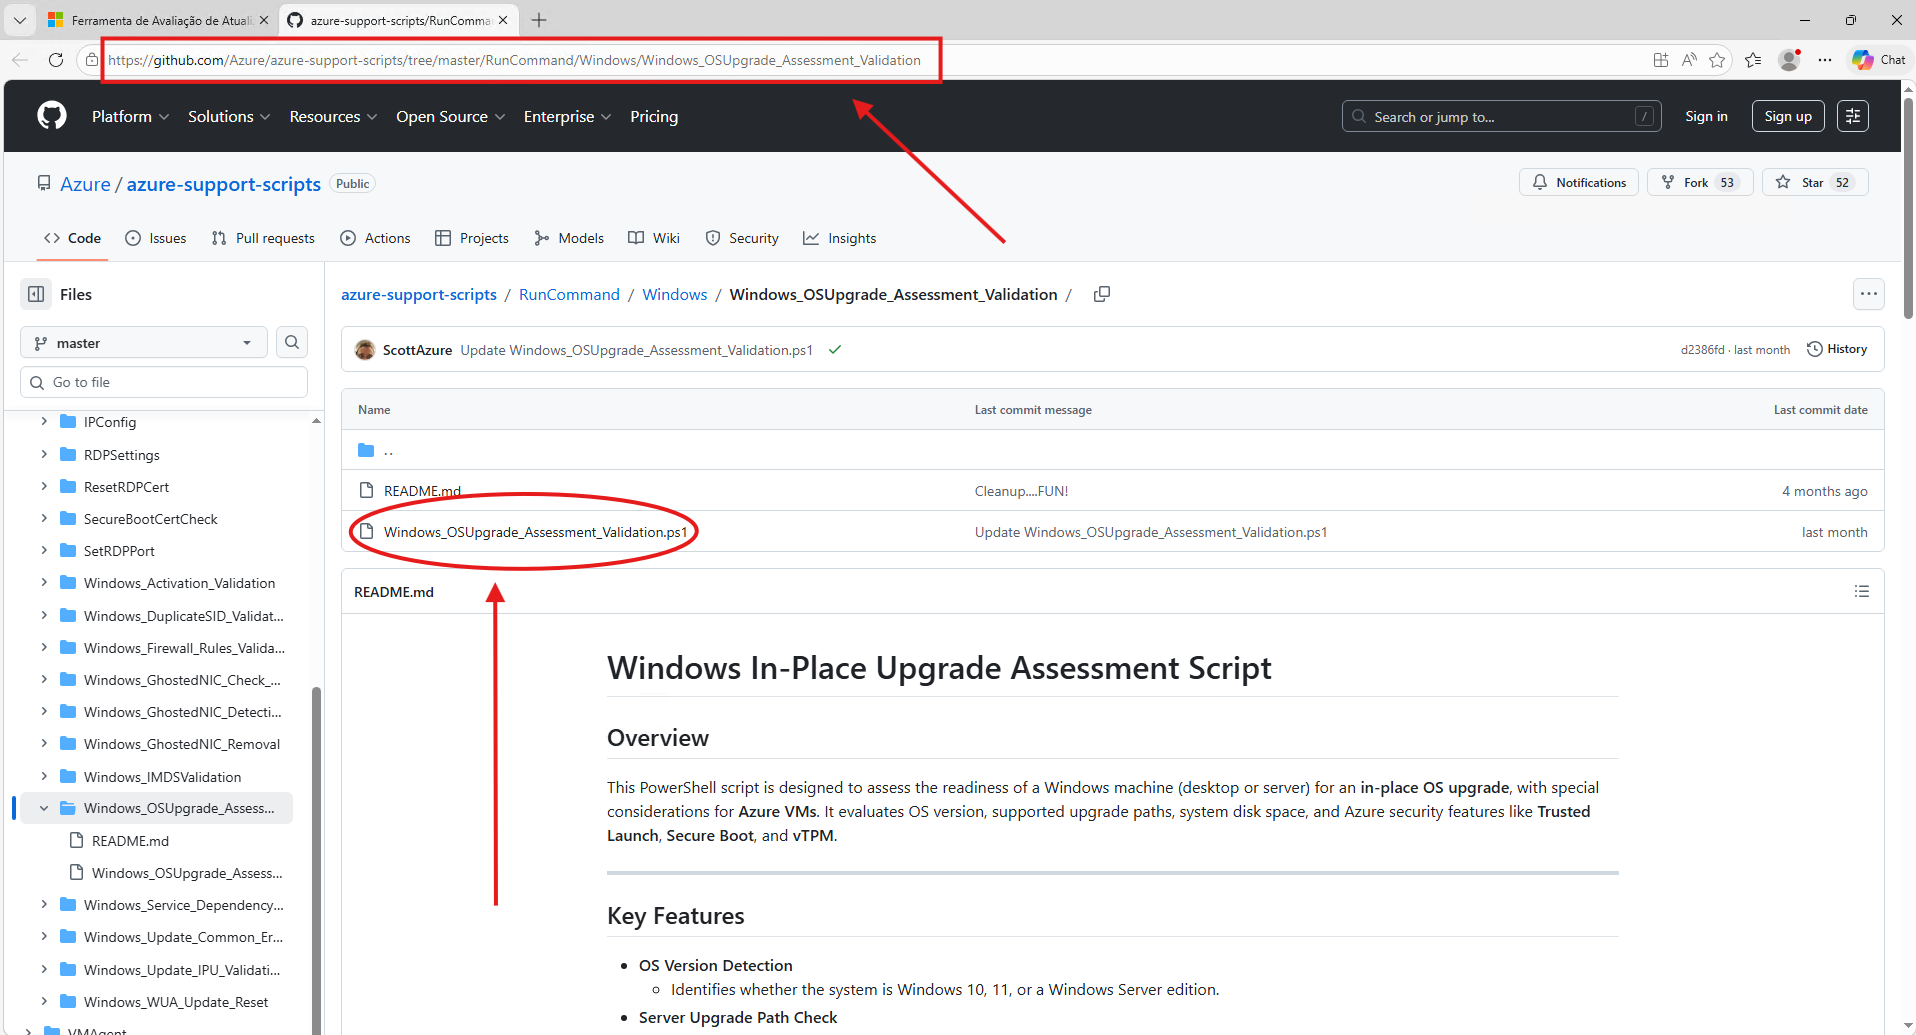Open the README outline list icon
Screen dimensions: 1916x1035
(1861, 592)
